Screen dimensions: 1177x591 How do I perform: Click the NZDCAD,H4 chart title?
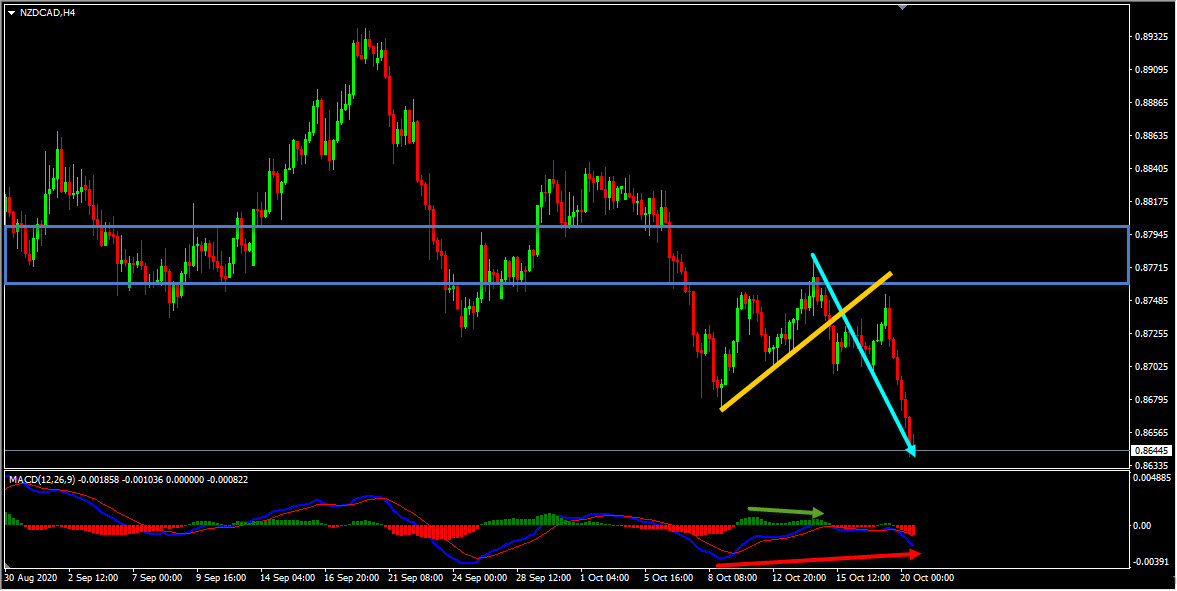(x=48, y=13)
